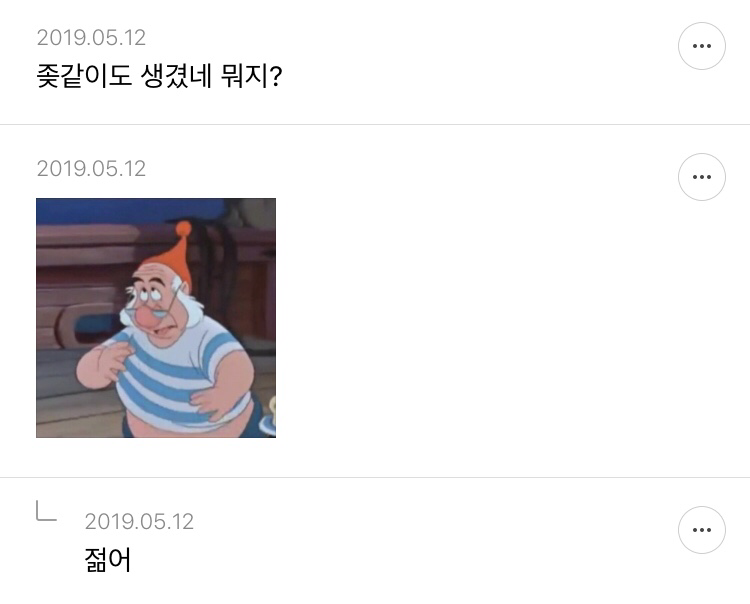Click the date above the image comment

coord(91,169)
